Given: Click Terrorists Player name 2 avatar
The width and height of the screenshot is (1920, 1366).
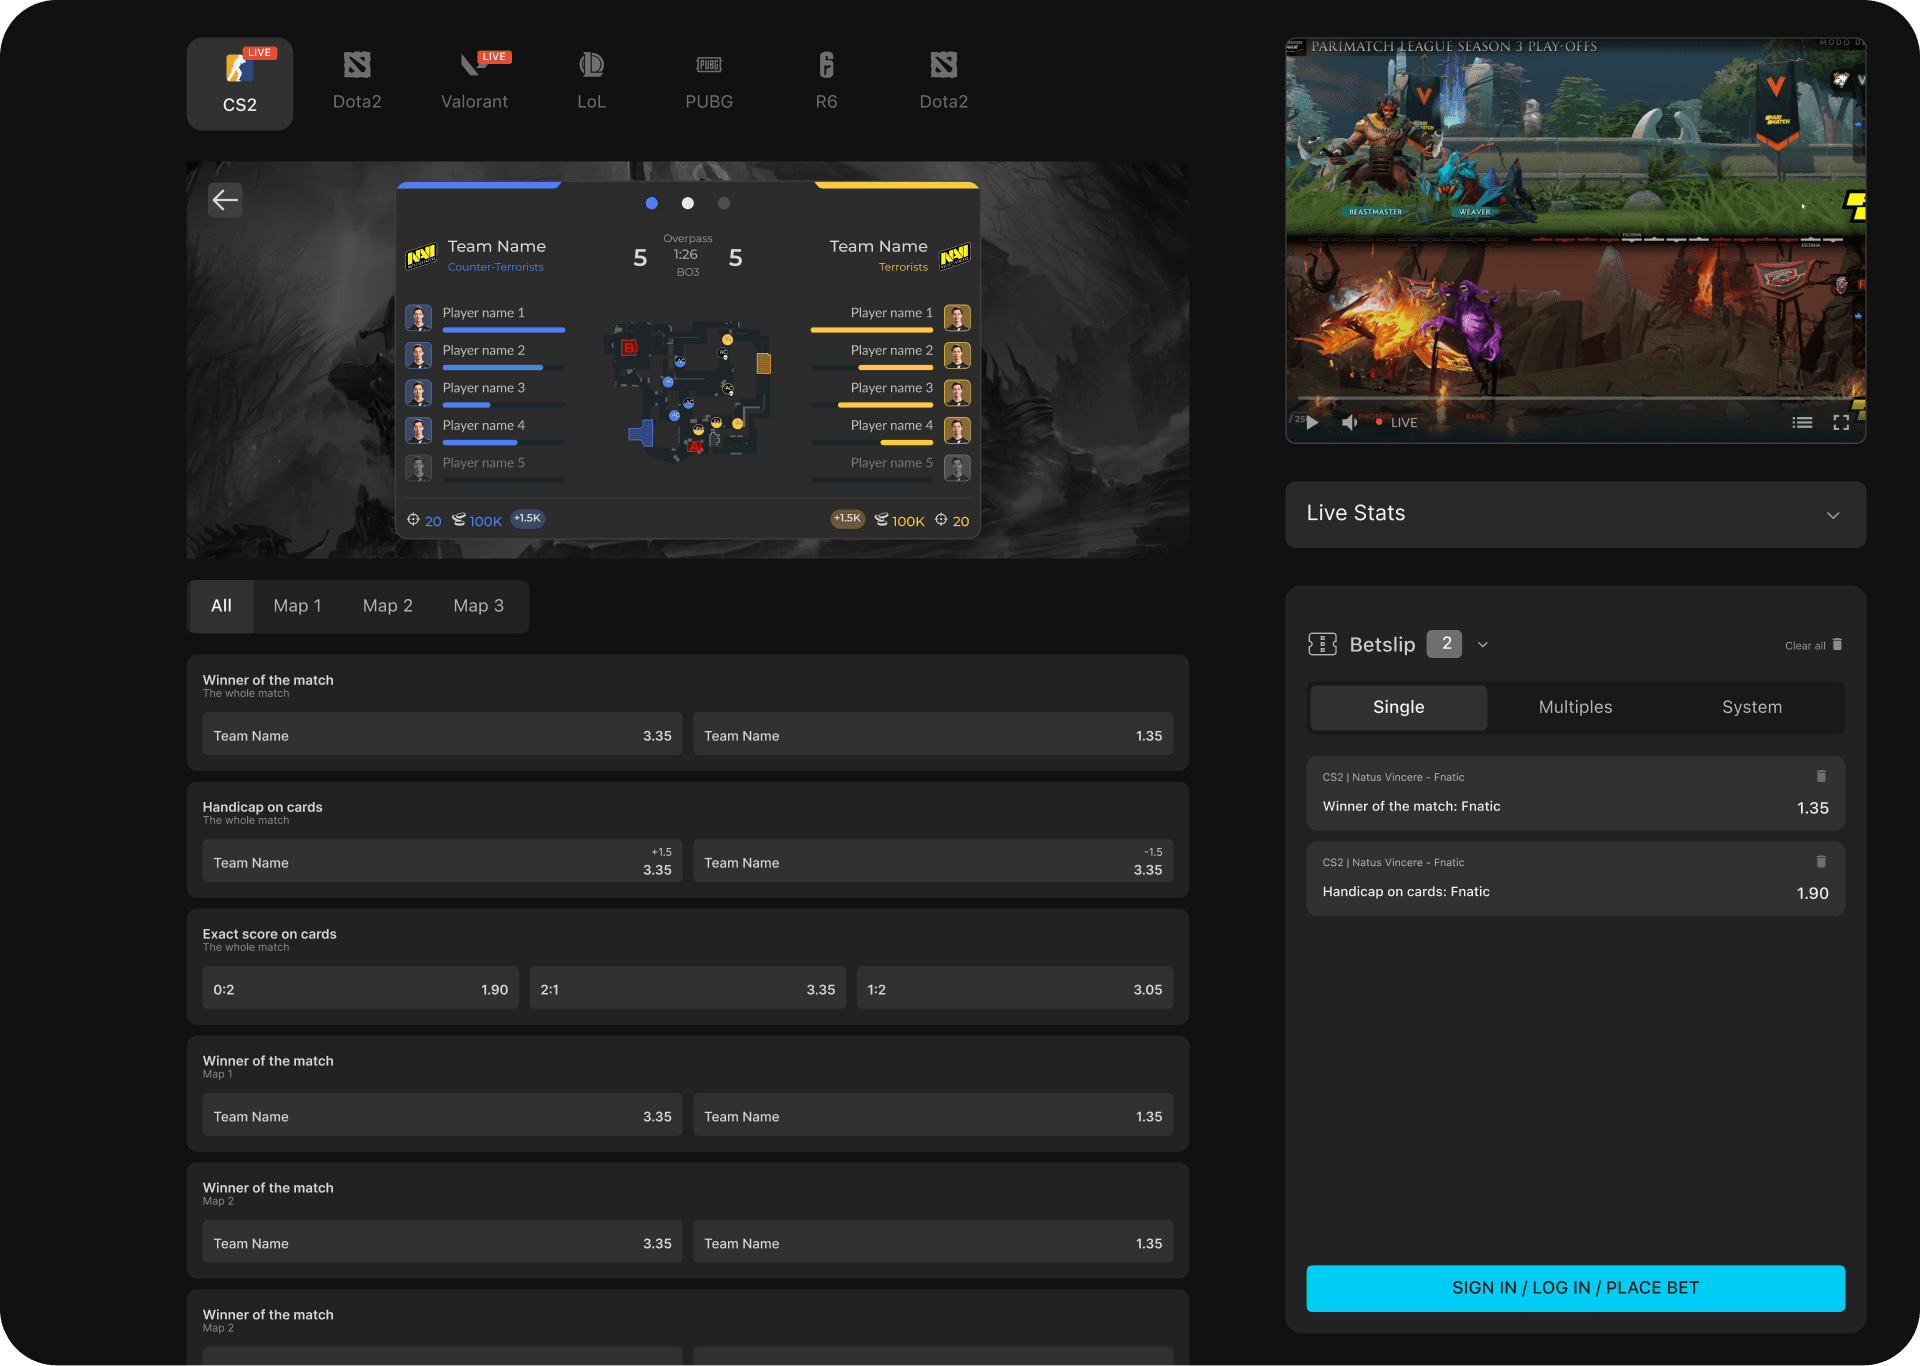Looking at the screenshot, I should [957, 355].
